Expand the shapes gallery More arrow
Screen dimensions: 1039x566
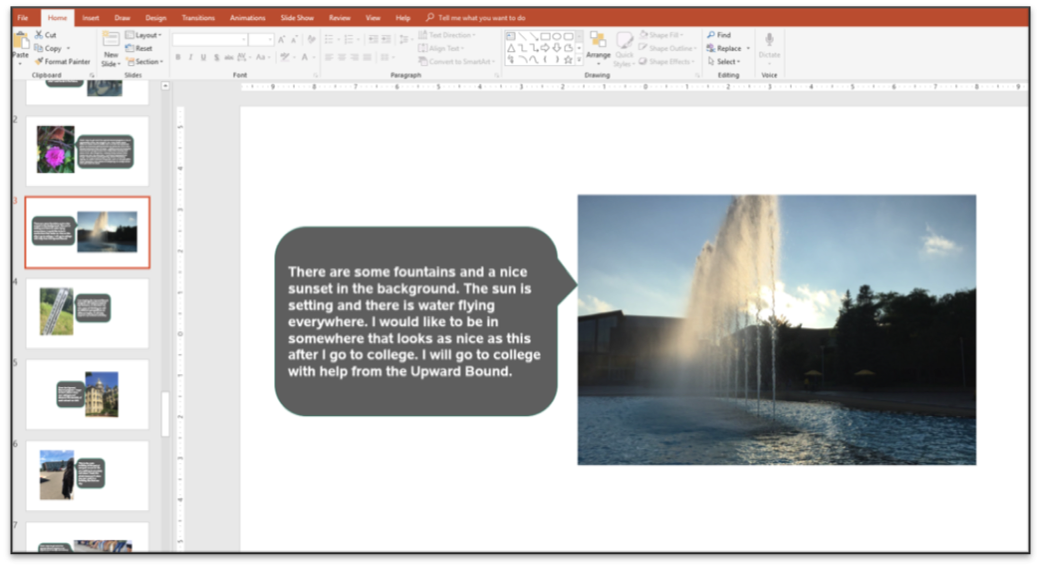(x=579, y=60)
